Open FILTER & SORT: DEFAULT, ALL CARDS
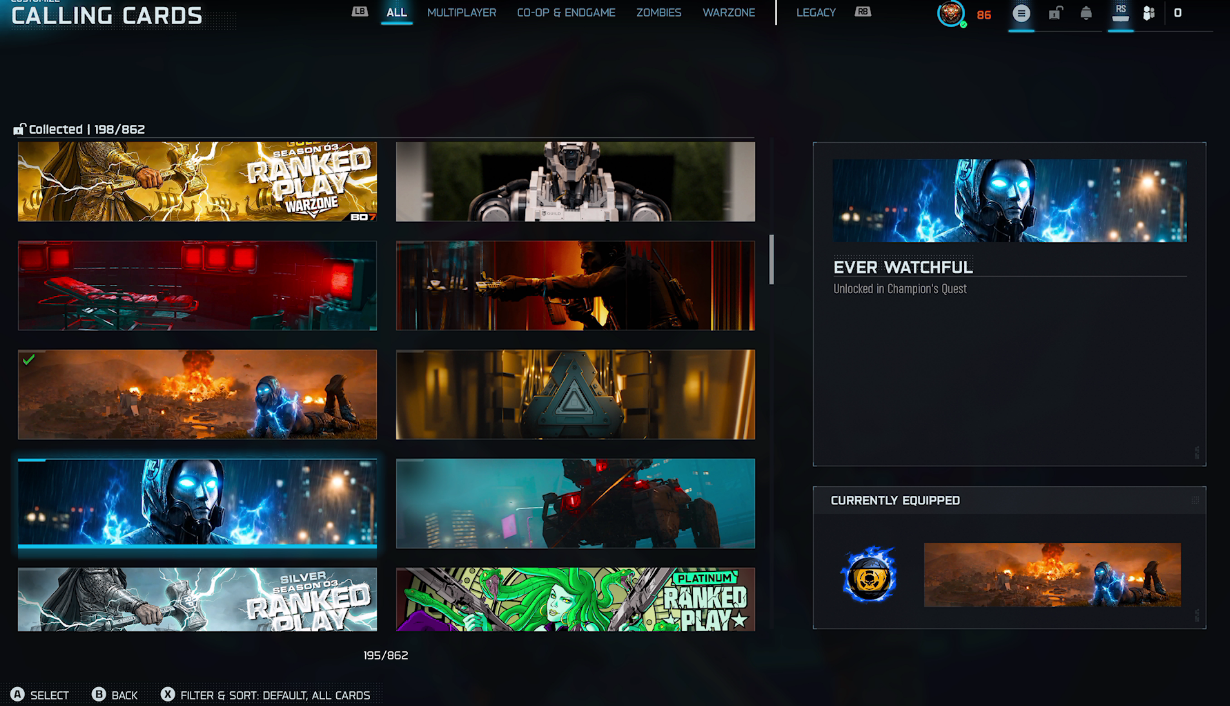The height and width of the screenshot is (706, 1230). coord(276,695)
